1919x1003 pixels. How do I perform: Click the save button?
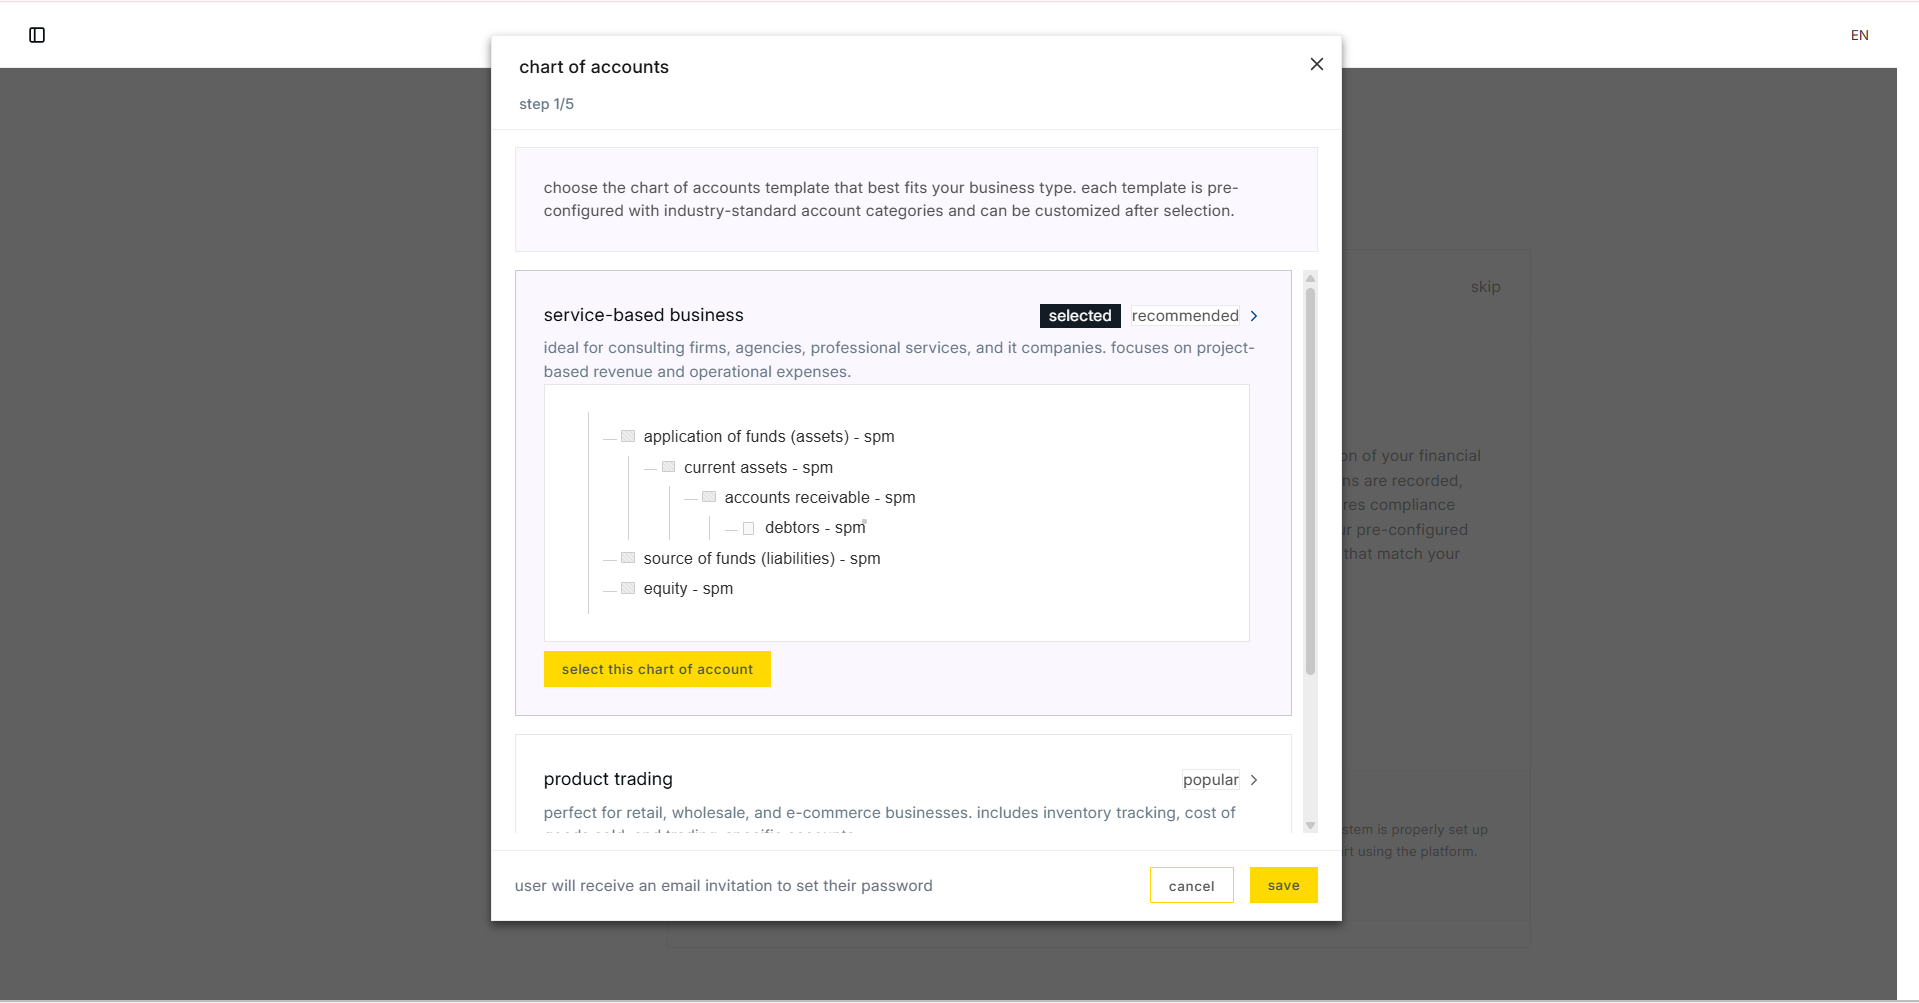click(1283, 885)
